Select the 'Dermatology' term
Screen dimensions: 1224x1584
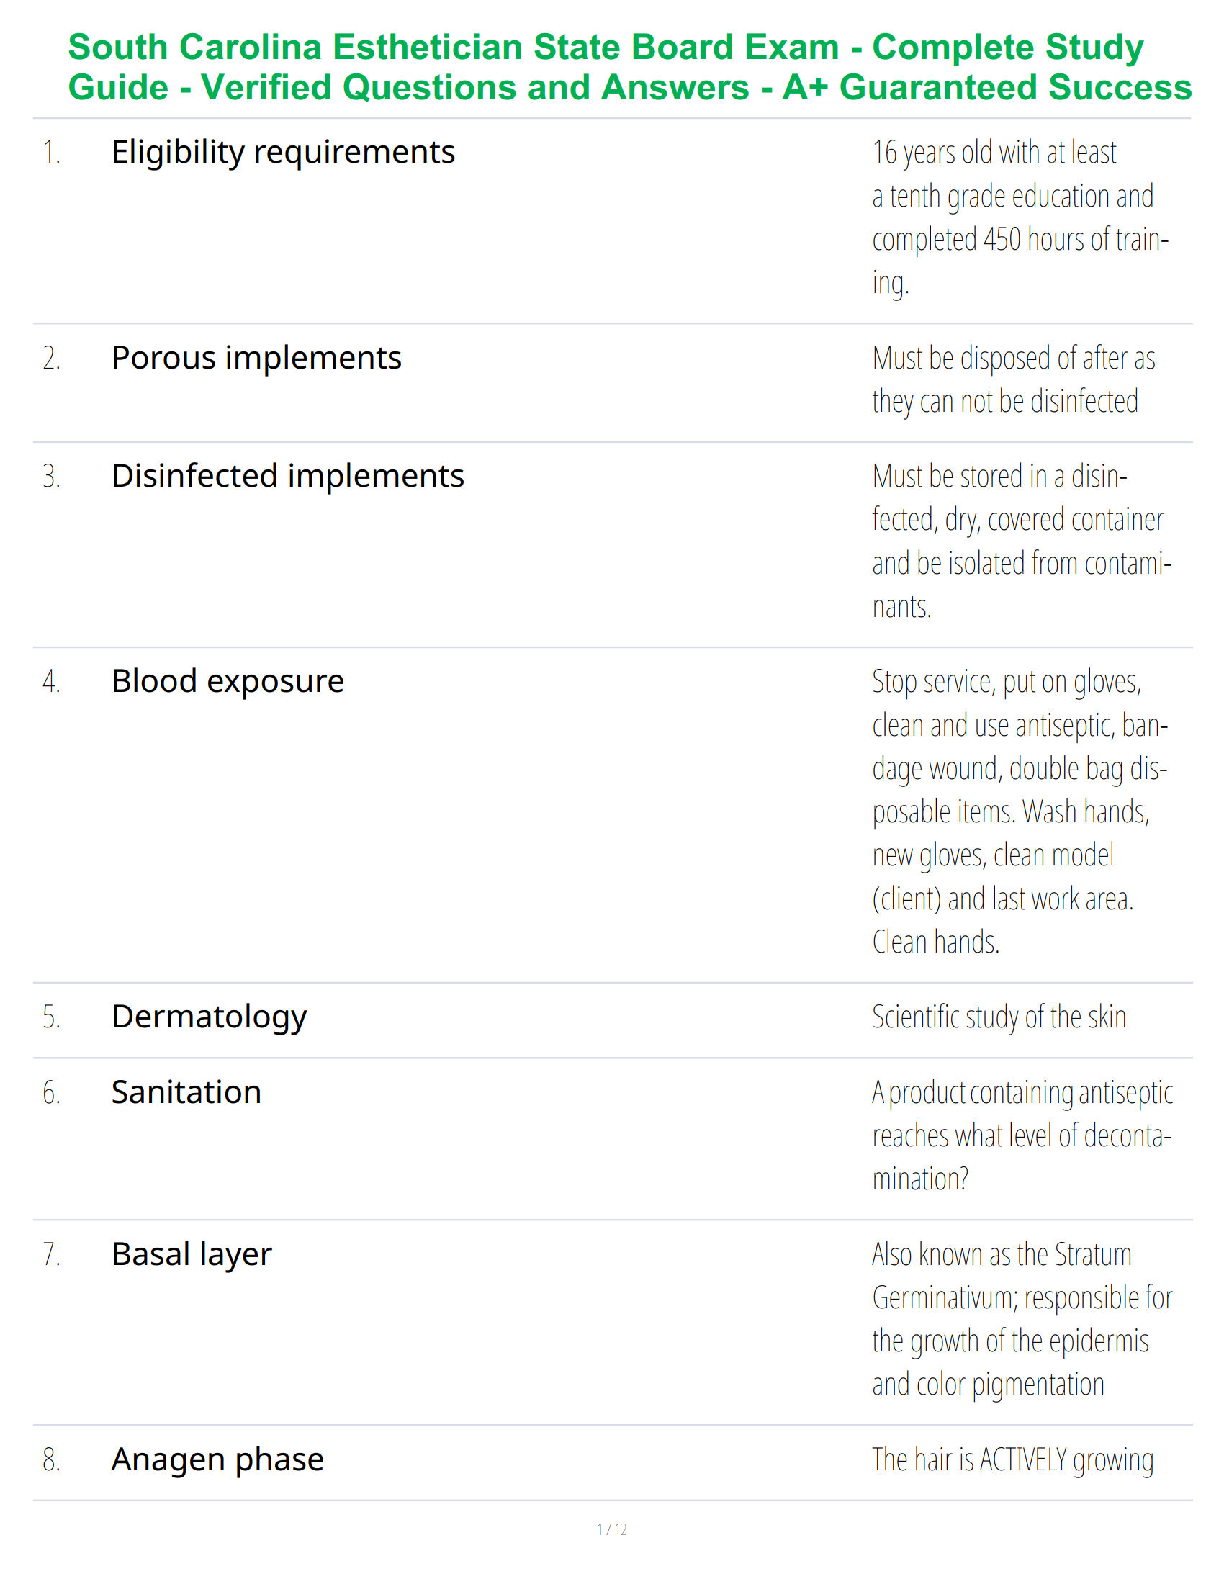pyautogui.click(x=209, y=1017)
